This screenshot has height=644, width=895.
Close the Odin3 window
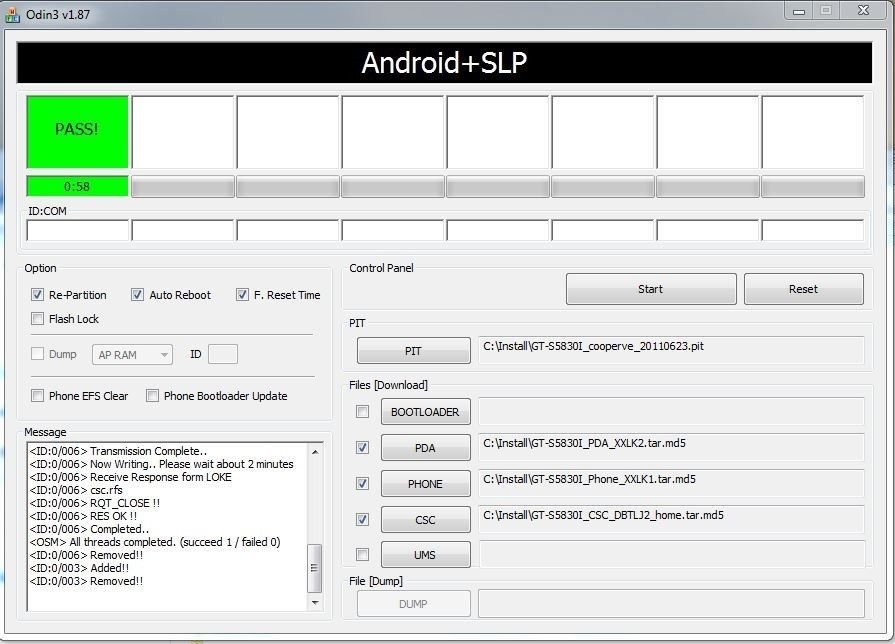click(x=863, y=11)
